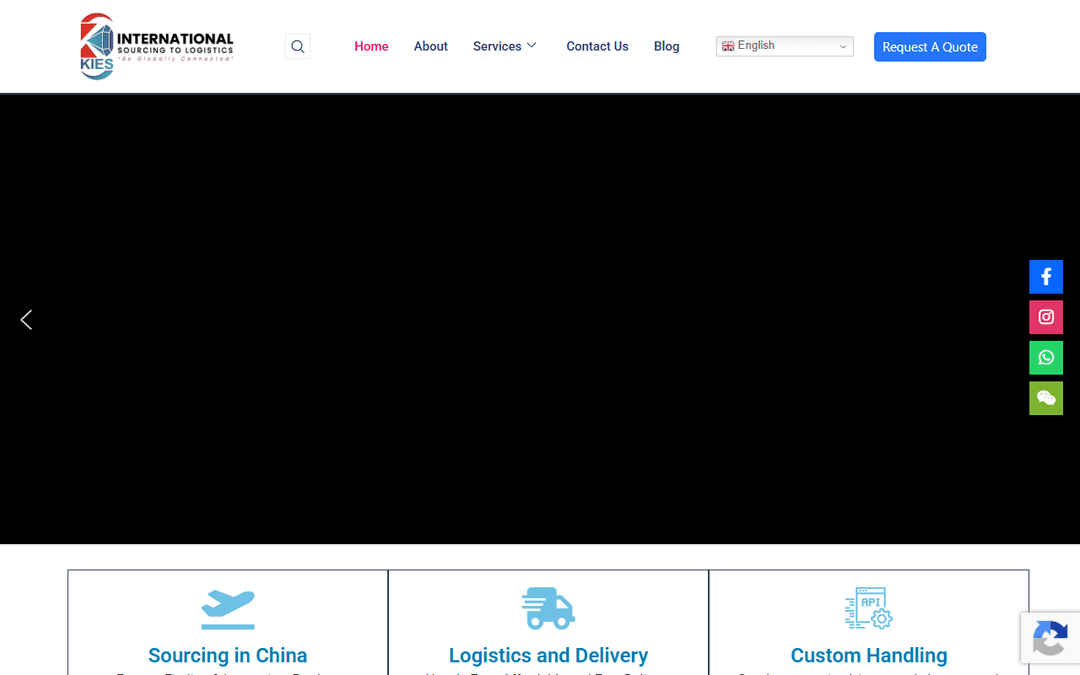The height and width of the screenshot is (675, 1080).
Task: Open the WeChat social icon
Action: tap(1046, 398)
